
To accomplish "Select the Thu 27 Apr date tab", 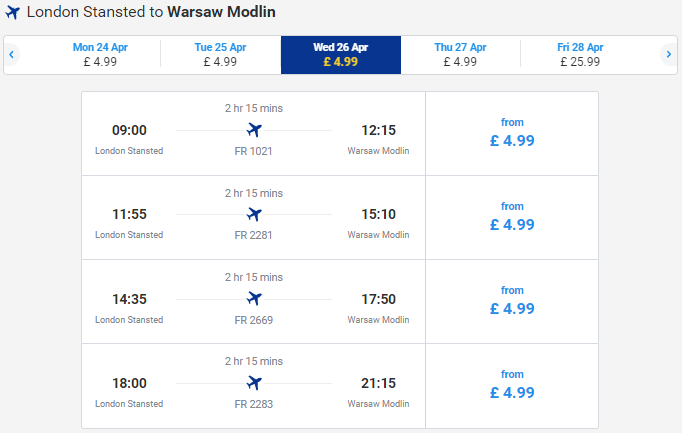I will [x=460, y=55].
